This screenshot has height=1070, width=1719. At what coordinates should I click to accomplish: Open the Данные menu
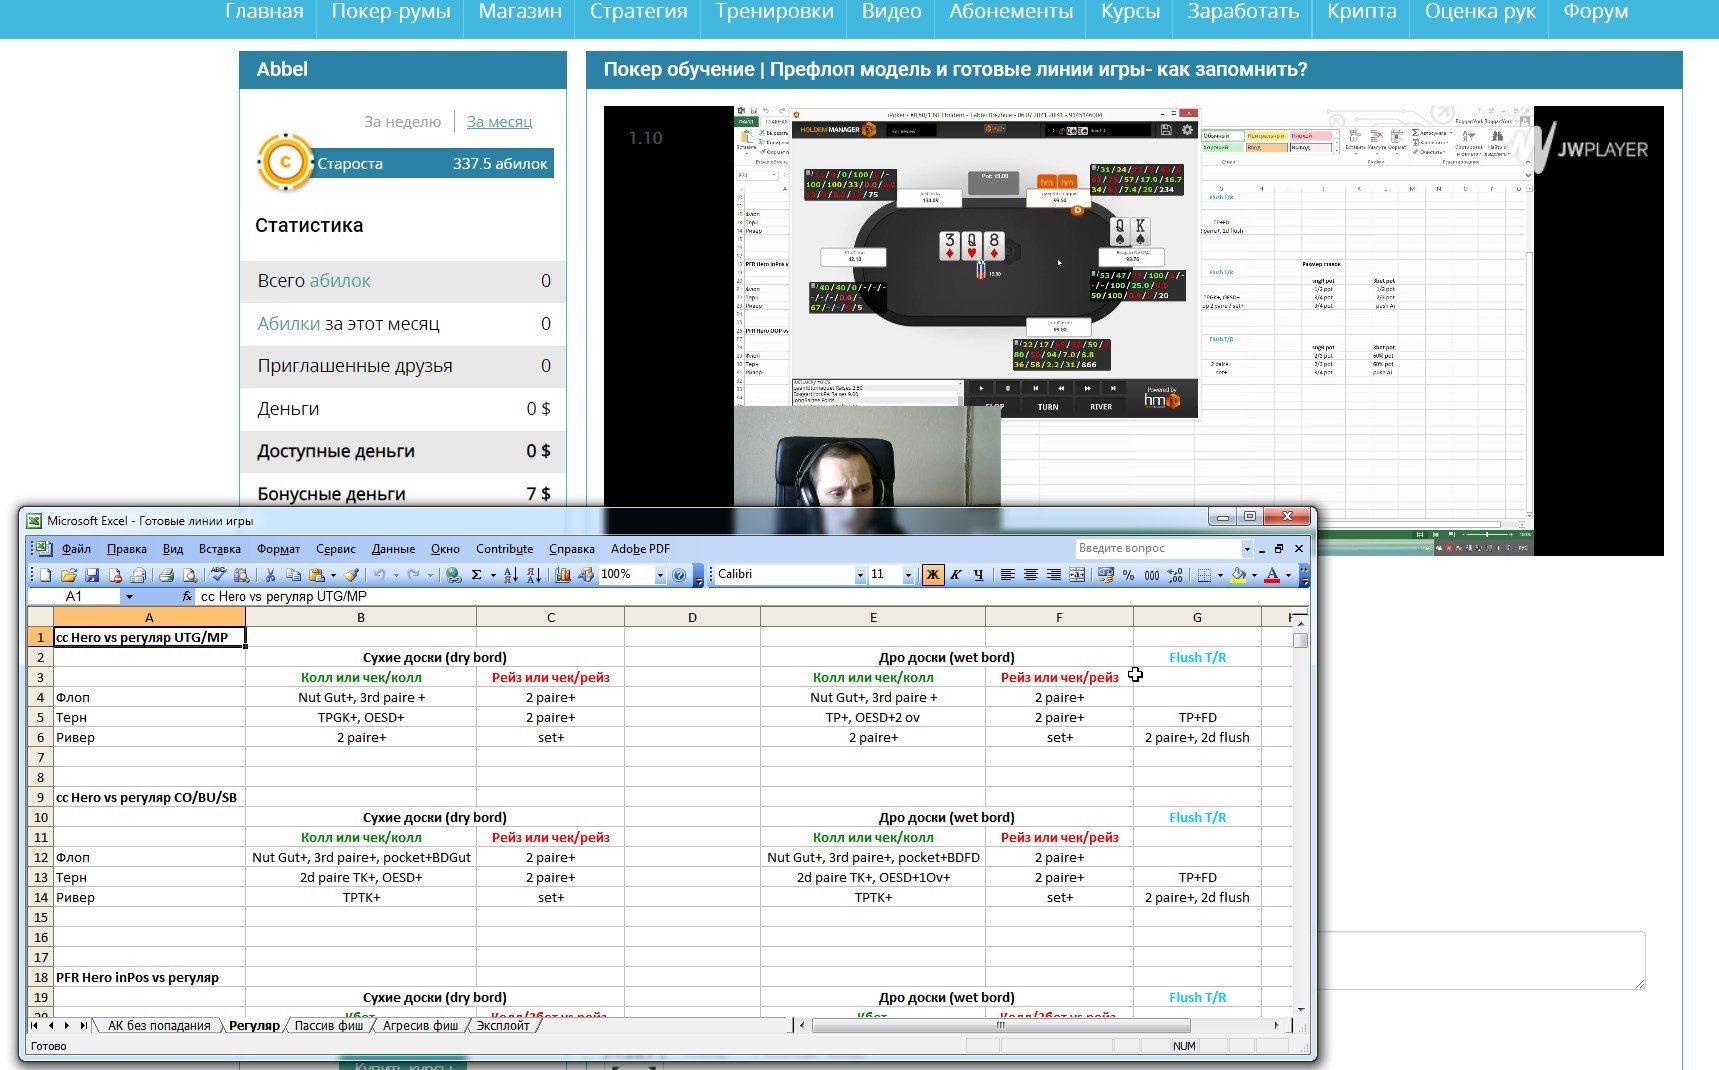pos(393,549)
